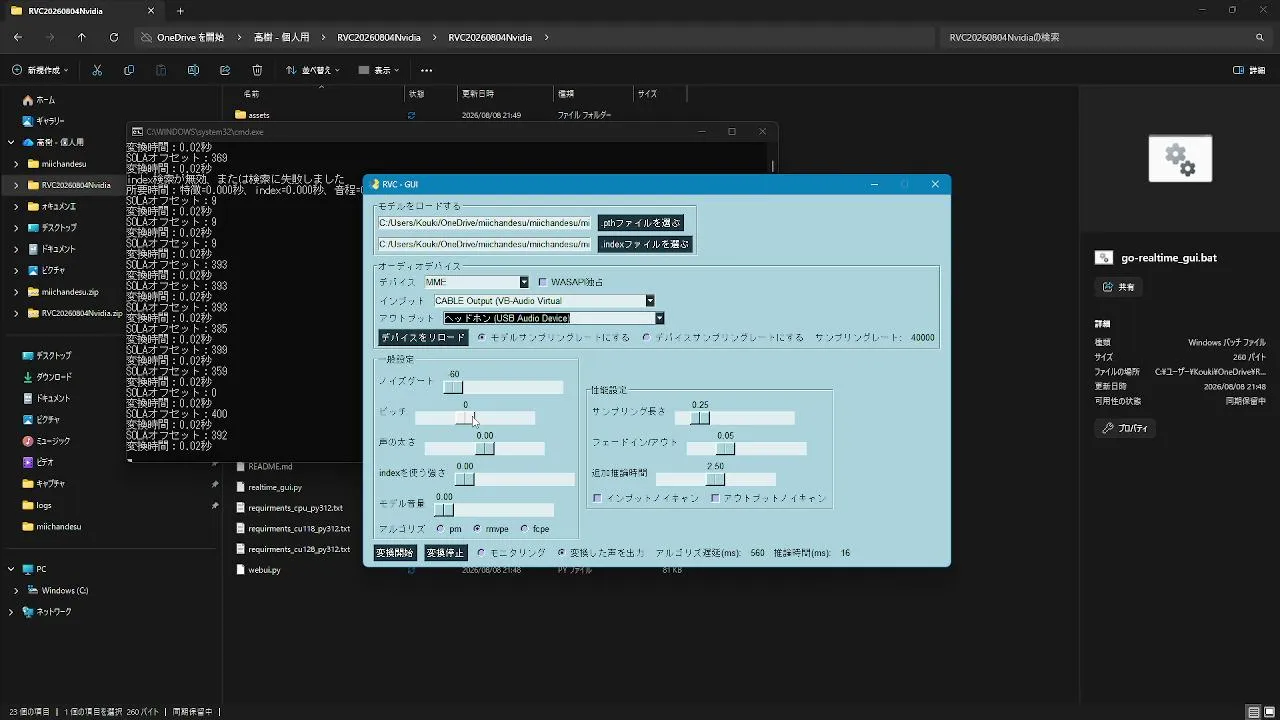The image size is (1280, 720).
Task: Refresh the Explorer folder view
Action: 114,37
